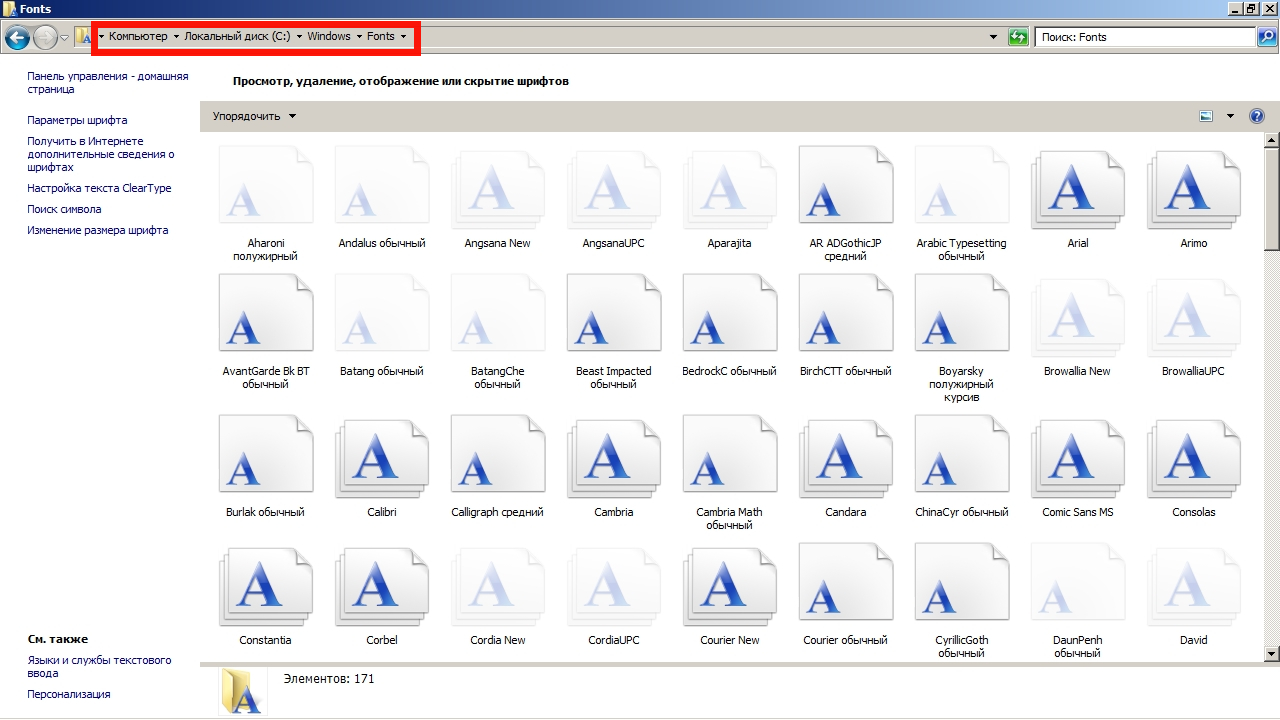
Task: Expand the arrow after the Windows breadcrumb
Action: coord(359,37)
